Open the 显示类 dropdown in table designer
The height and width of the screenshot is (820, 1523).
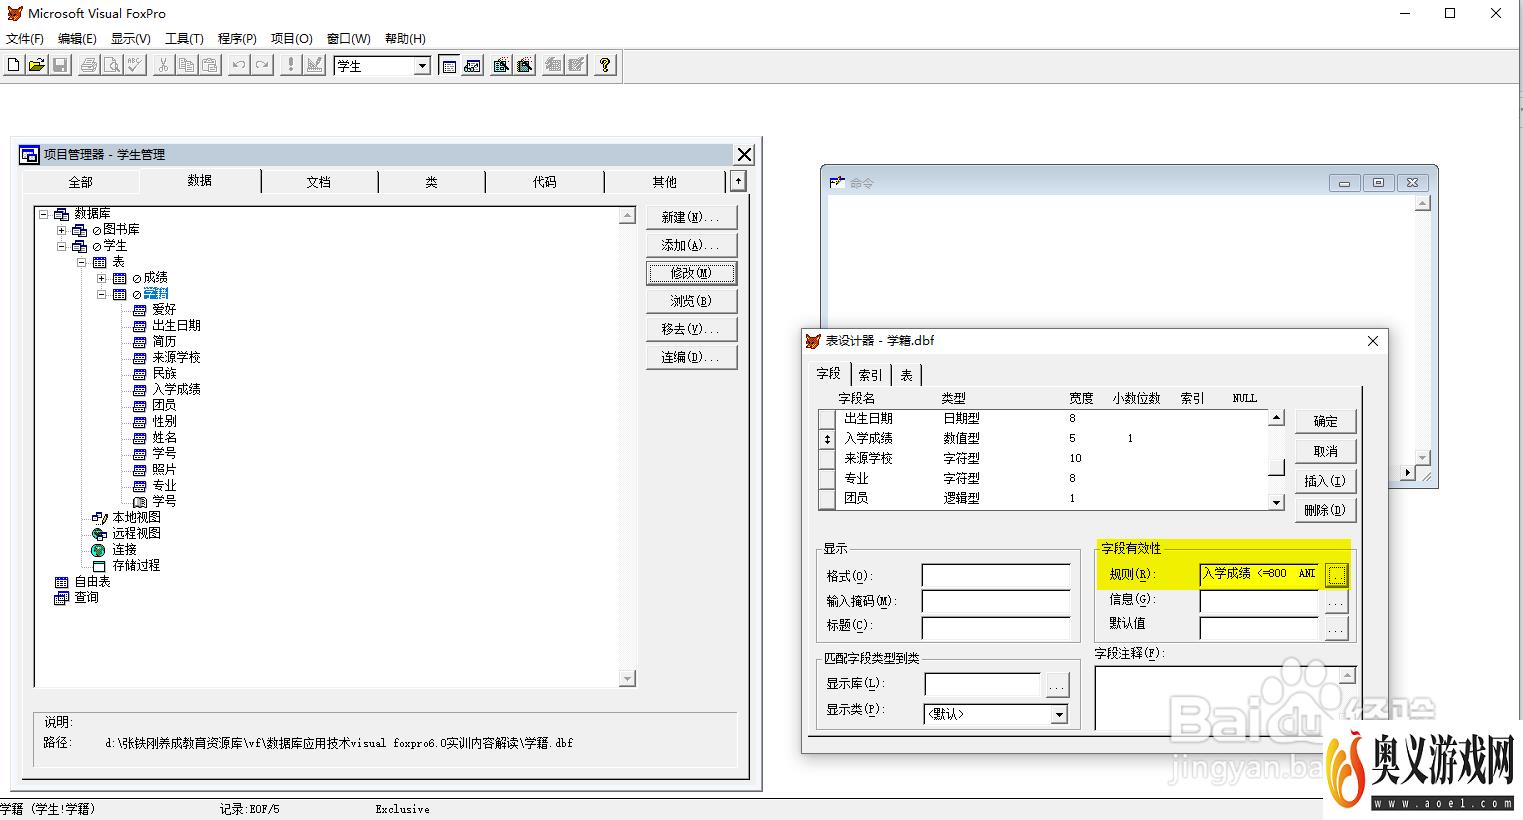tap(1059, 714)
